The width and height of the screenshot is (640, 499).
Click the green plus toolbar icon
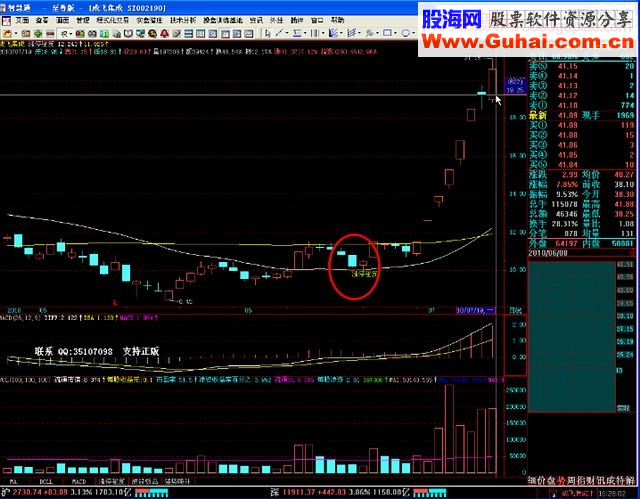point(38,33)
